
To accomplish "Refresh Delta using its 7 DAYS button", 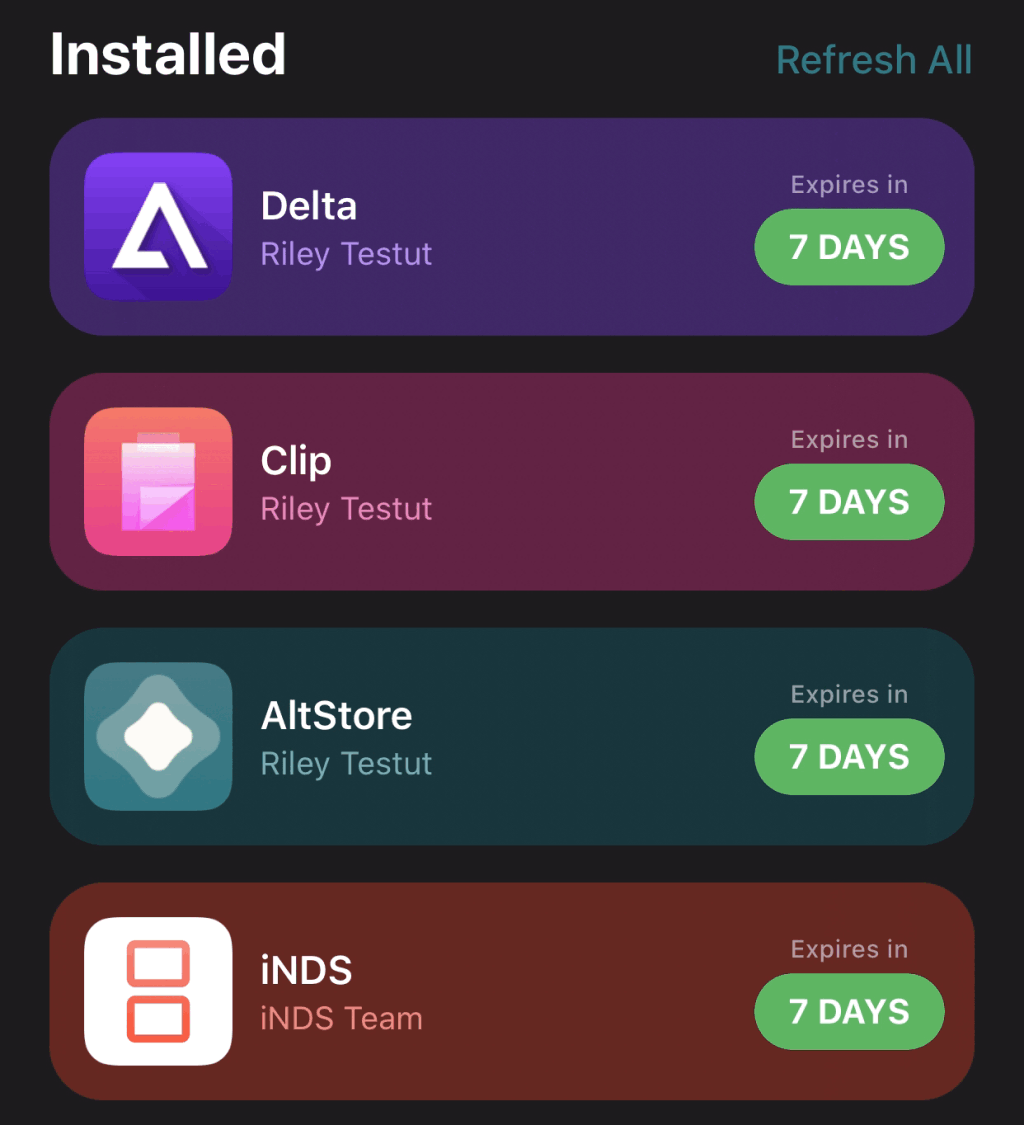I will 849,247.
